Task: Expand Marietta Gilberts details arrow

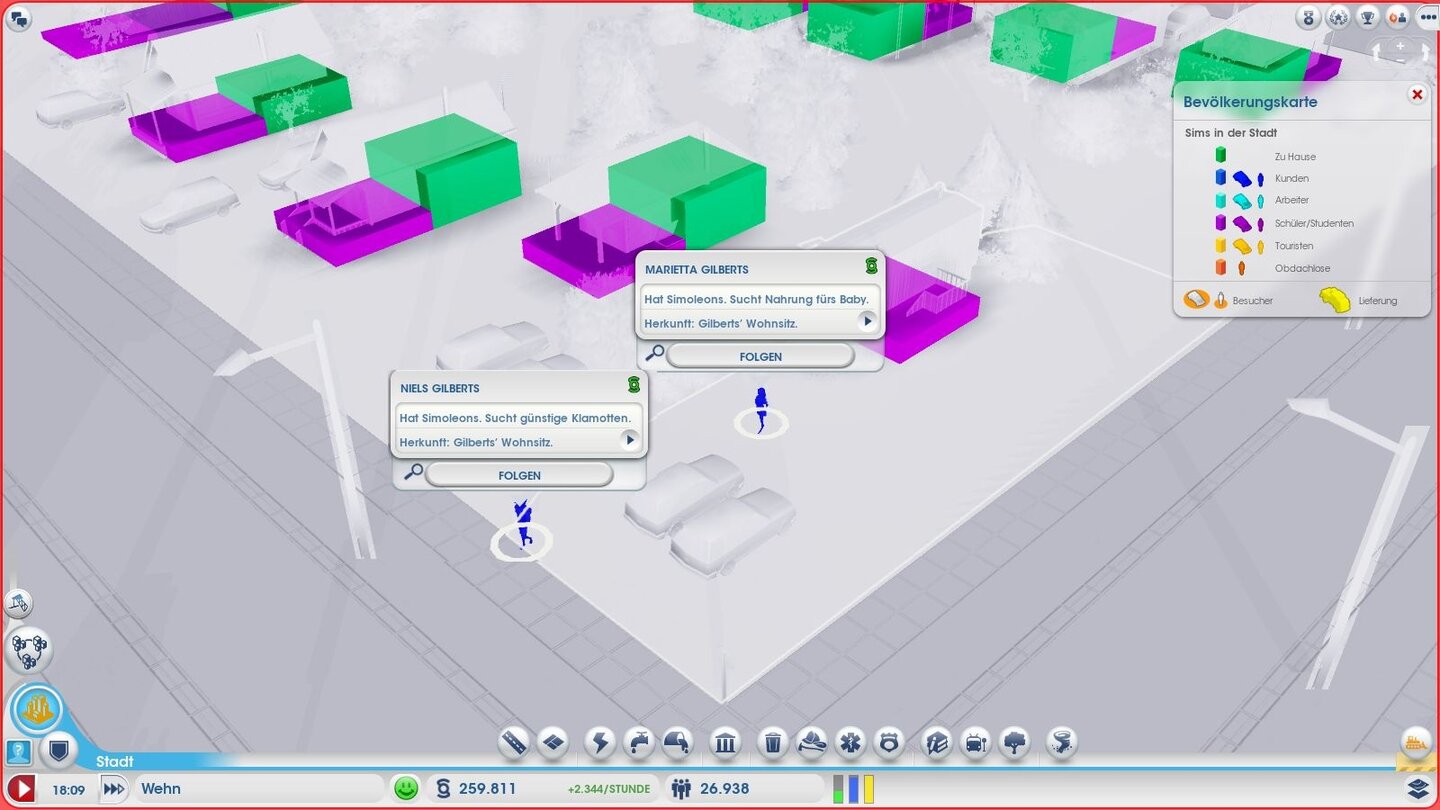Action: coord(867,321)
